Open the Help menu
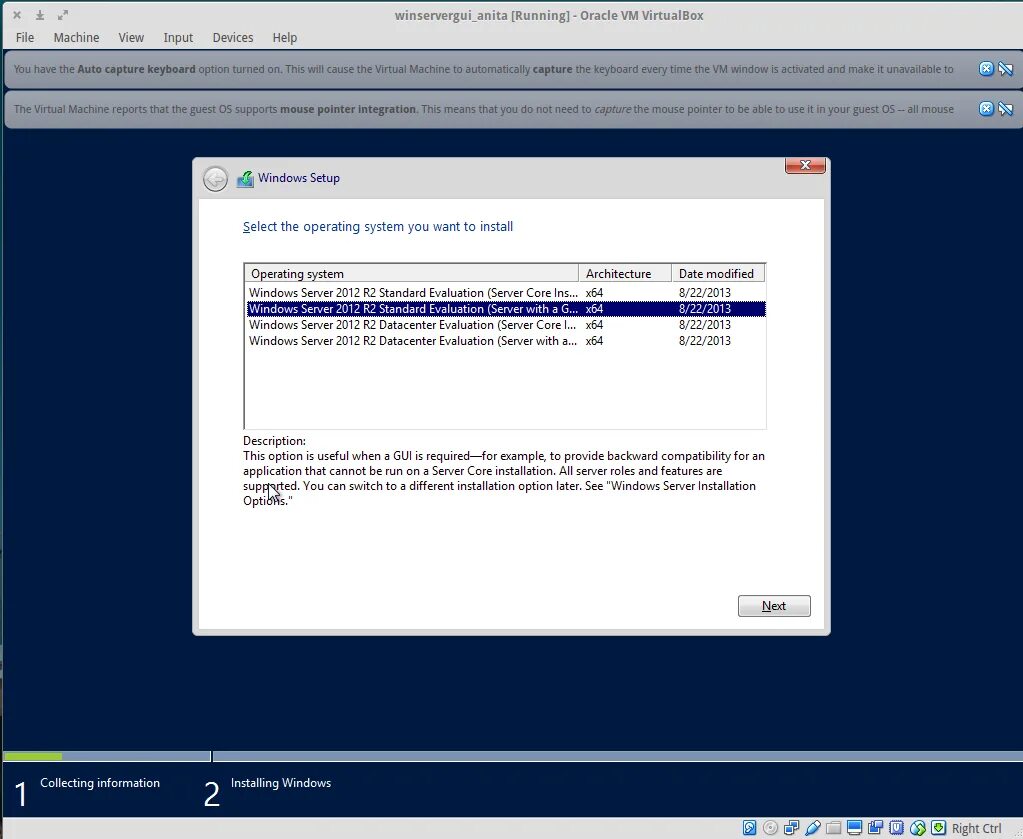The height and width of the screenshot is (839, 1023). coord(284,38)
